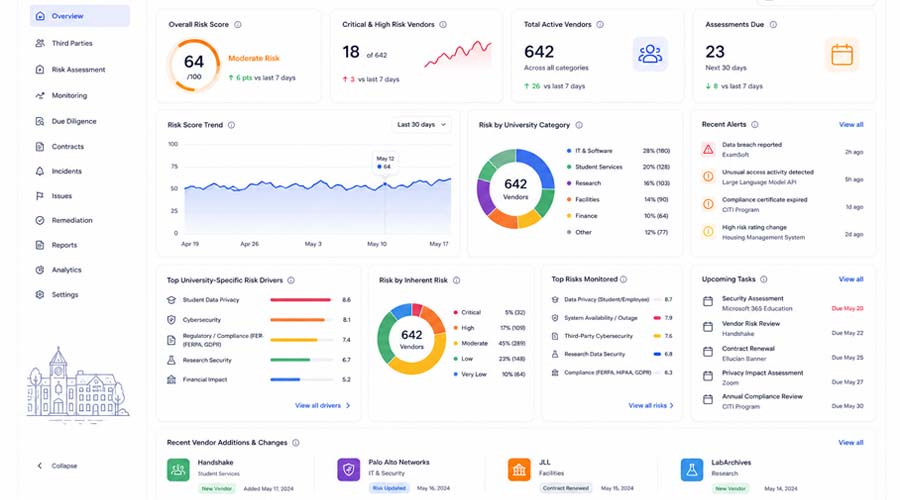Open the Risk Assessment sidebar item
Viewport: 900px width, 500px height.
point(80,69)
